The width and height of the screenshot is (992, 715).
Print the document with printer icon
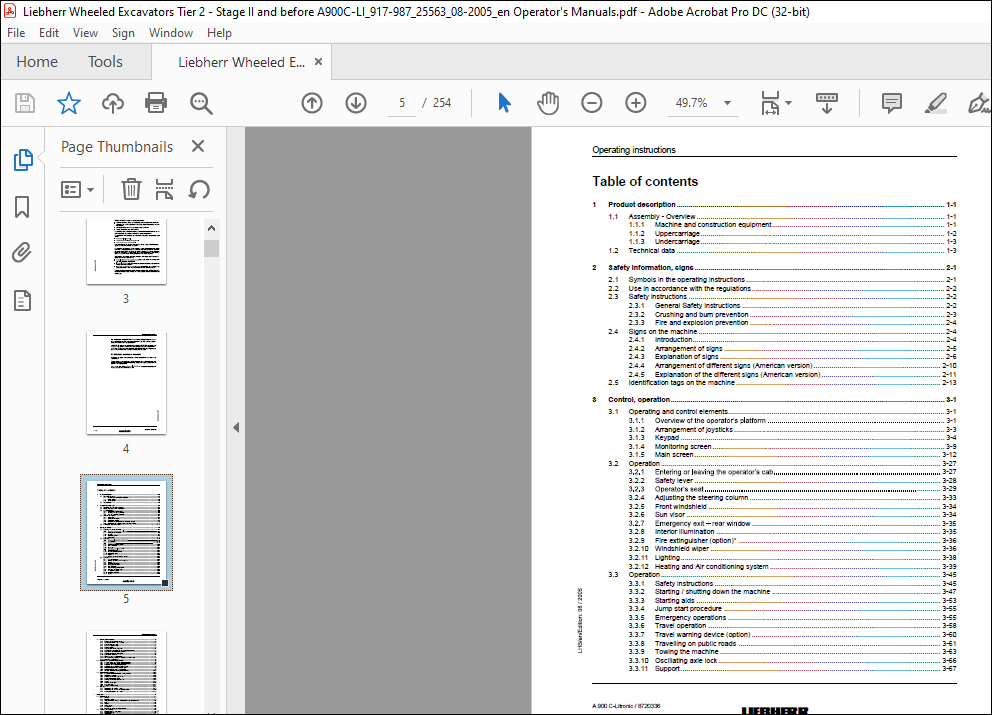(x=156, y=103)
